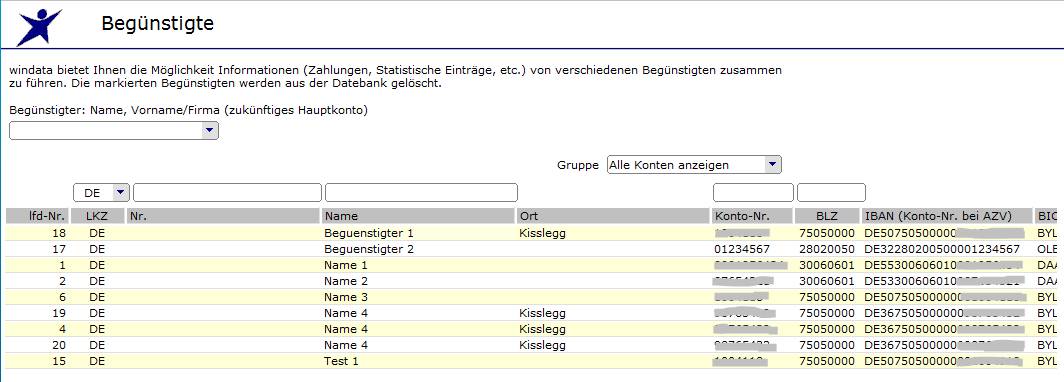The image size is (1064, 382).
Task: Click BLZ value 28020050
Action: click(x=827, y=249)
